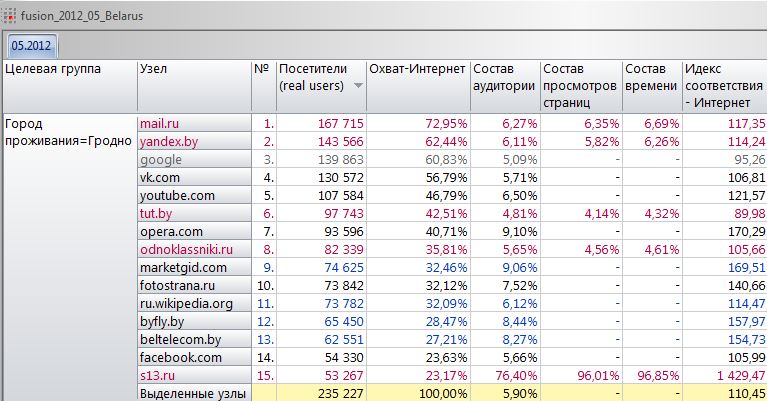Select the mail.ru node row
The height and width of the screenshot is (401, 767).
pos(160,123)
